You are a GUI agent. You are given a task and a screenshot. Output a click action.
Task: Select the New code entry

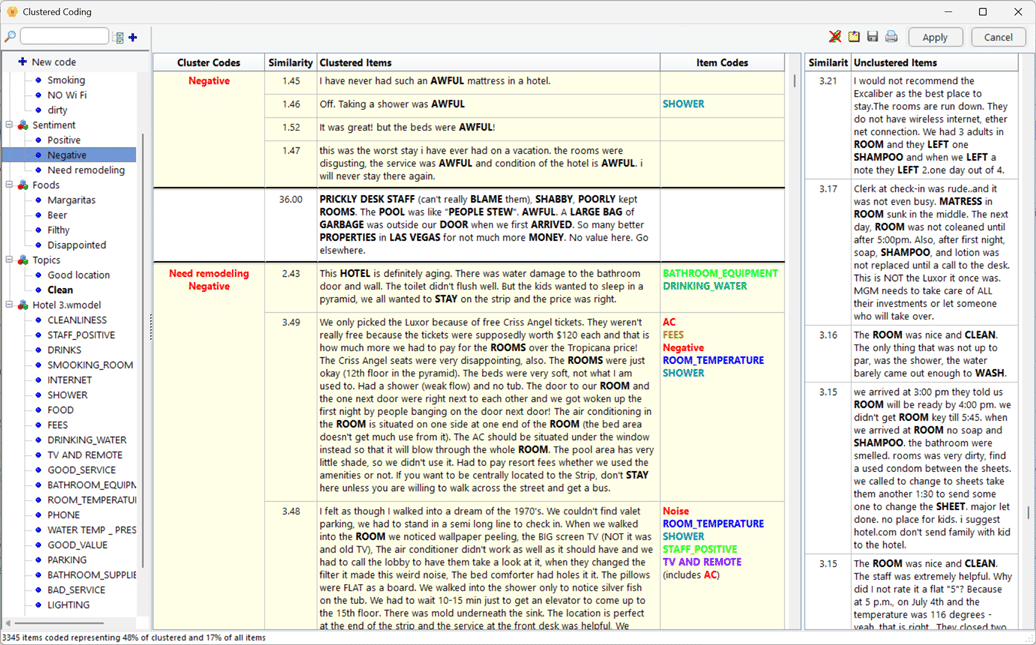[x=54, y=61]
